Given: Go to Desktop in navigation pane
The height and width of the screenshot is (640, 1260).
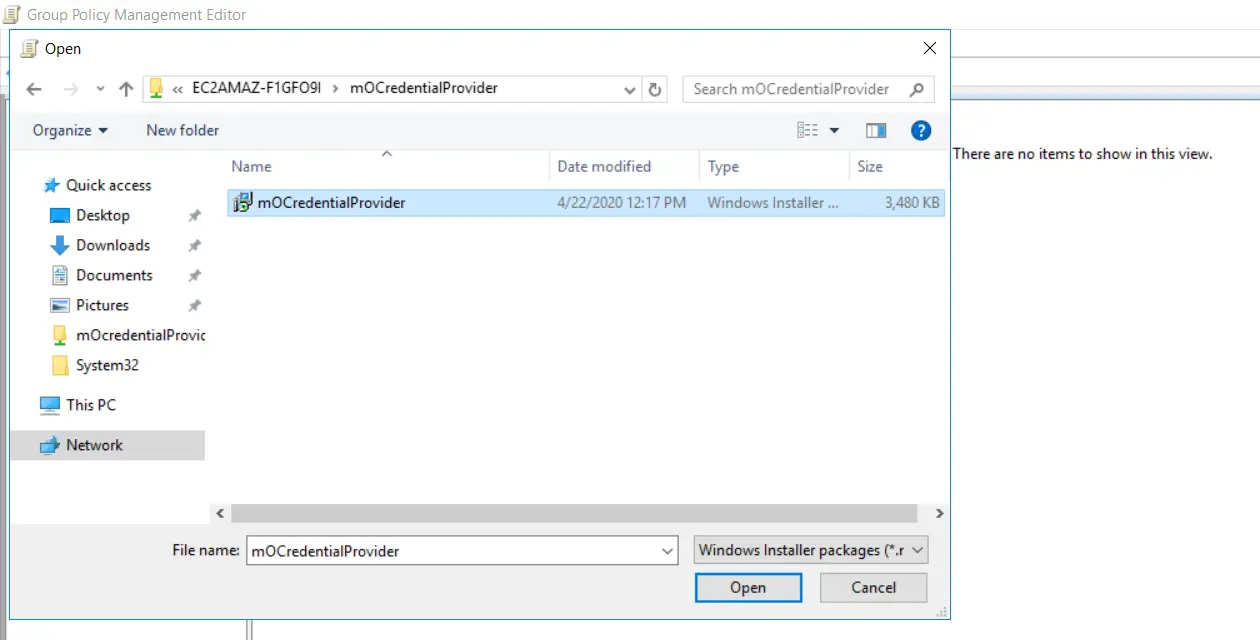Looking at the screenshot, I should (103, 215).
